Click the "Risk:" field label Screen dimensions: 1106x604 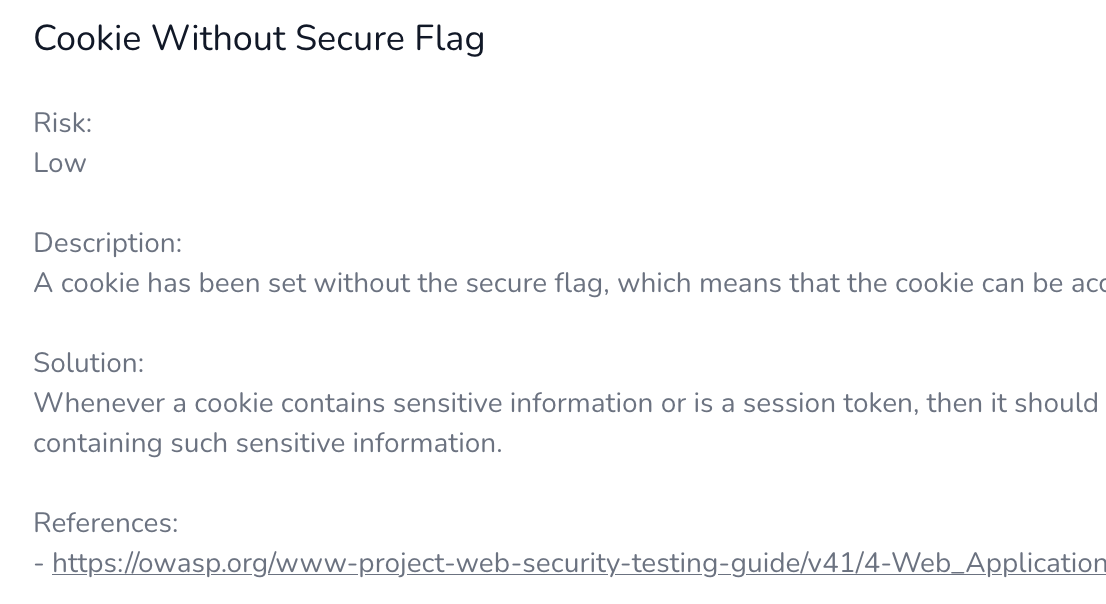pyautogui.click(x=63, y=123)
